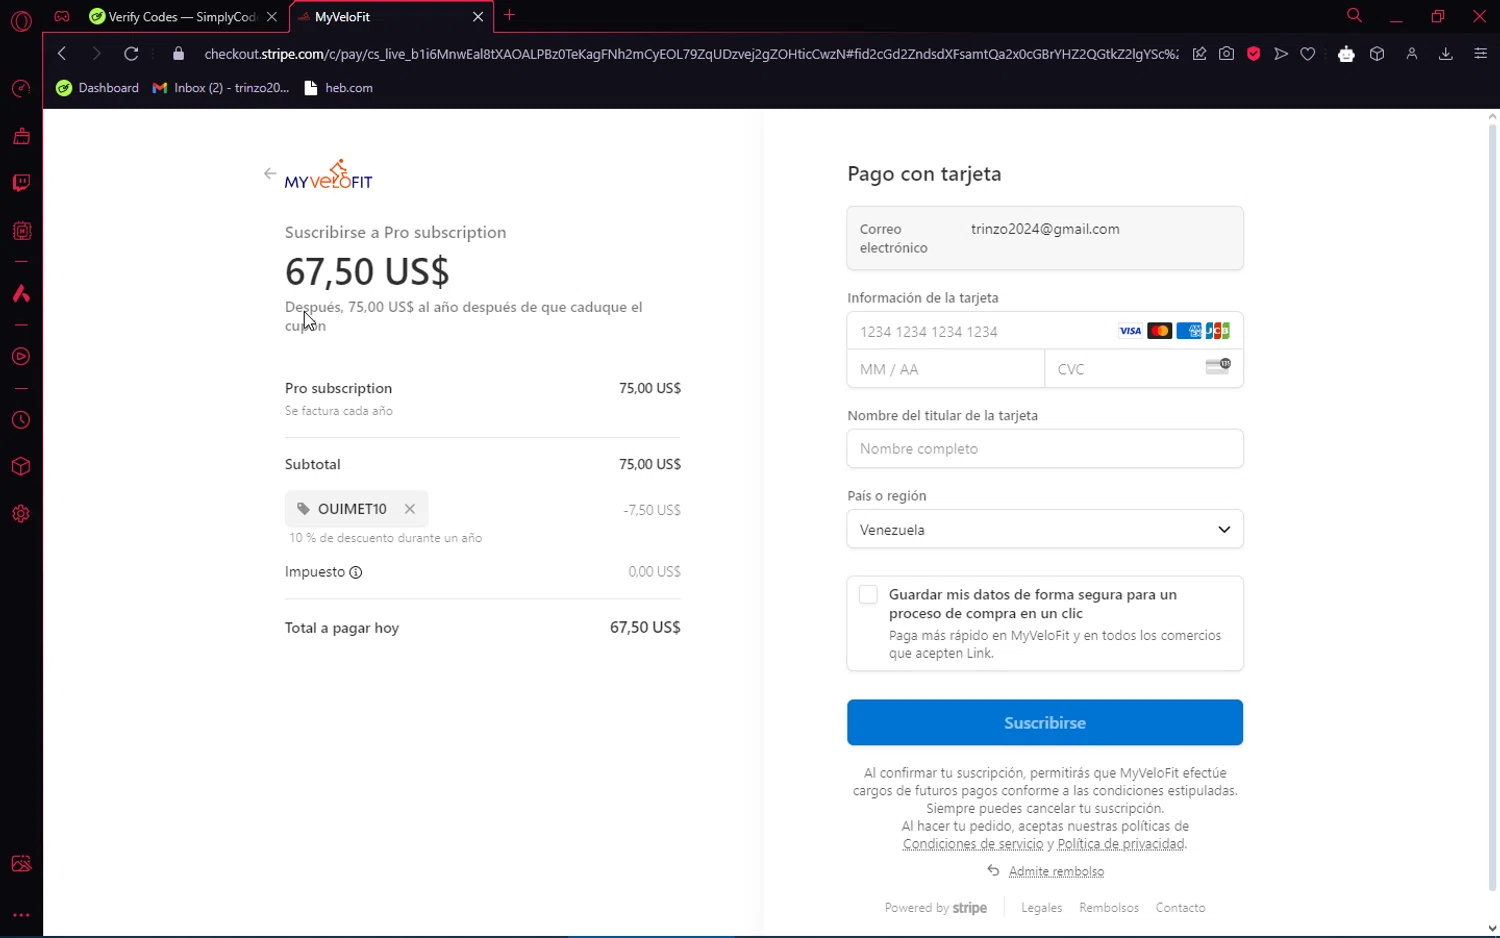The image size is (1500, 938).
Task: Open a new tab with plus button
Action: click(x=509, y=15)
